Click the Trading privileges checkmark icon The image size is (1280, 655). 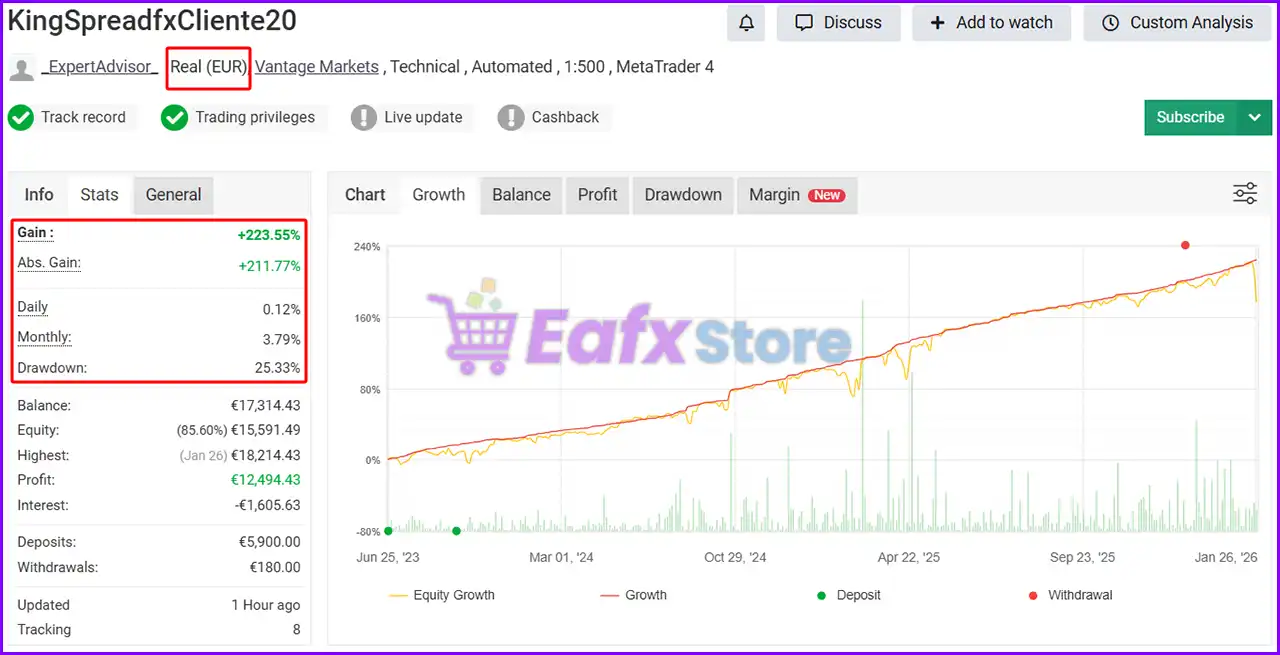click(x=175, y=117)
